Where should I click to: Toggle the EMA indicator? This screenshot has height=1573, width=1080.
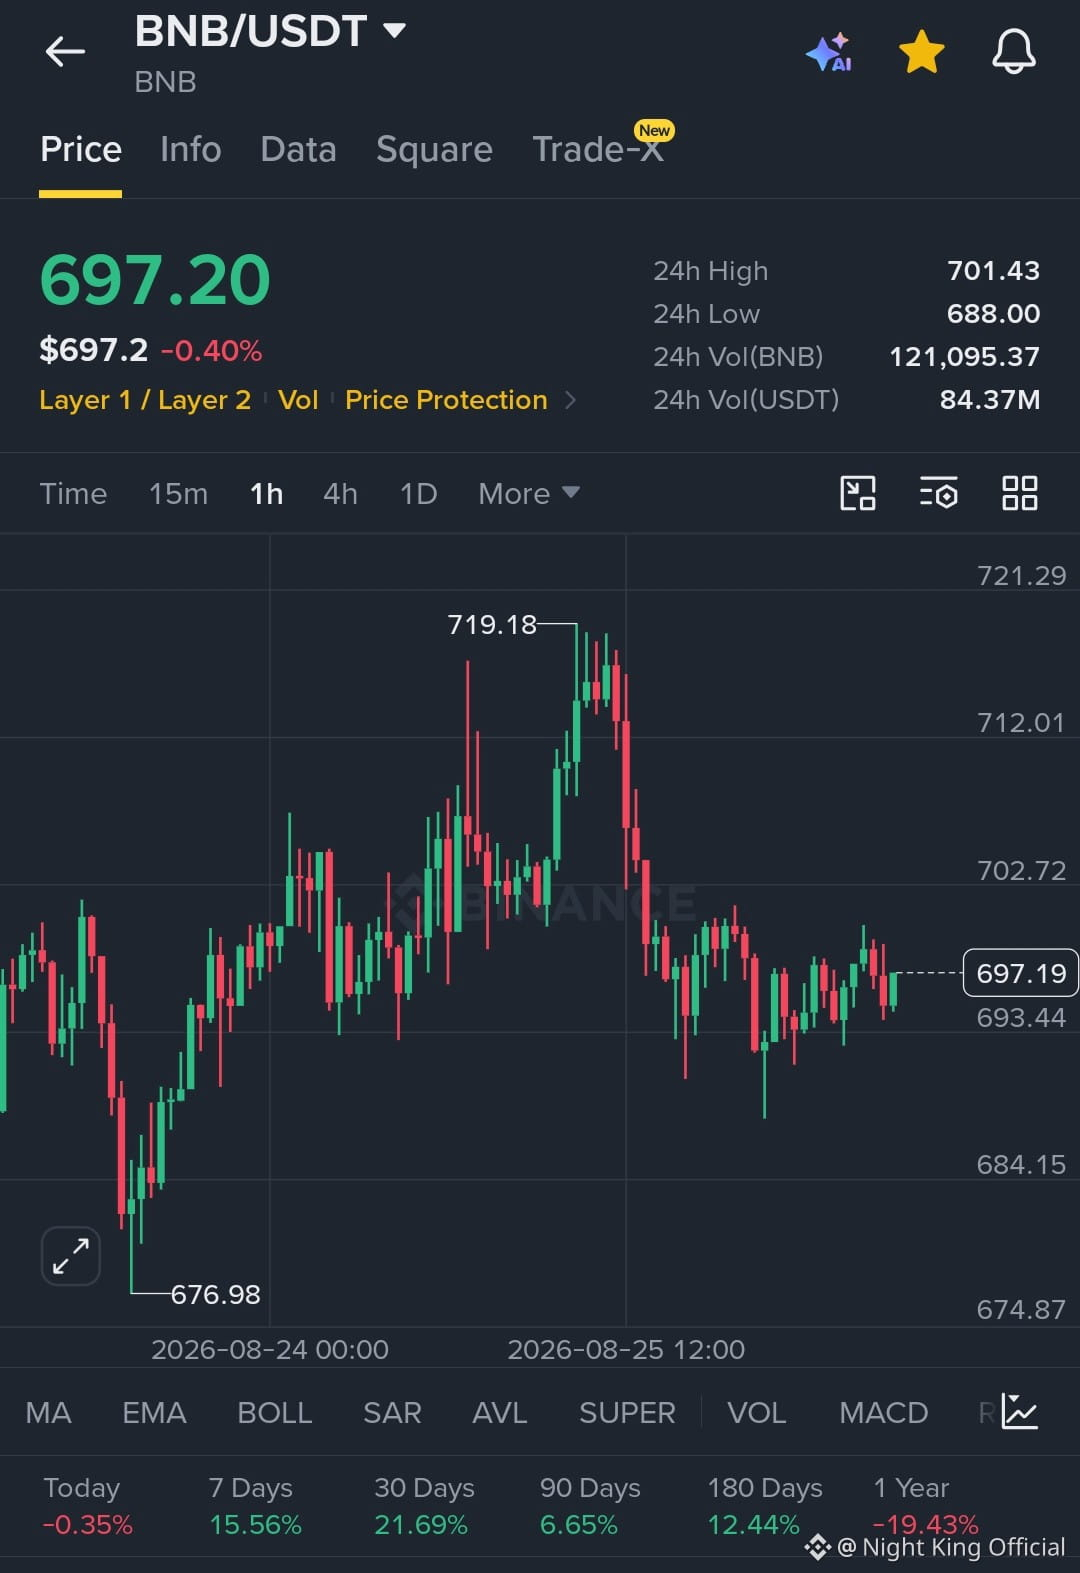tap(154, 1413)
